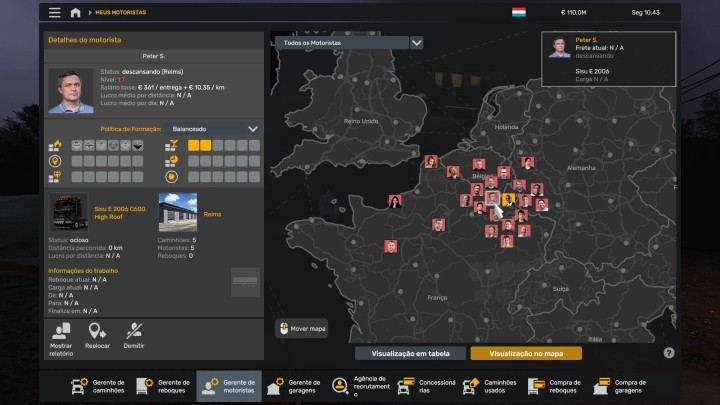This screenshot has height=405, width=720.
Task: Open the hamburger main menu
Action: [55, 12]
